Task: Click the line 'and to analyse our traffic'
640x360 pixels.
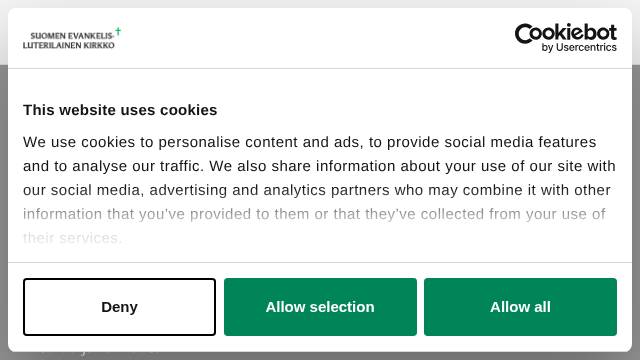Action: click(x=319, y=166)
